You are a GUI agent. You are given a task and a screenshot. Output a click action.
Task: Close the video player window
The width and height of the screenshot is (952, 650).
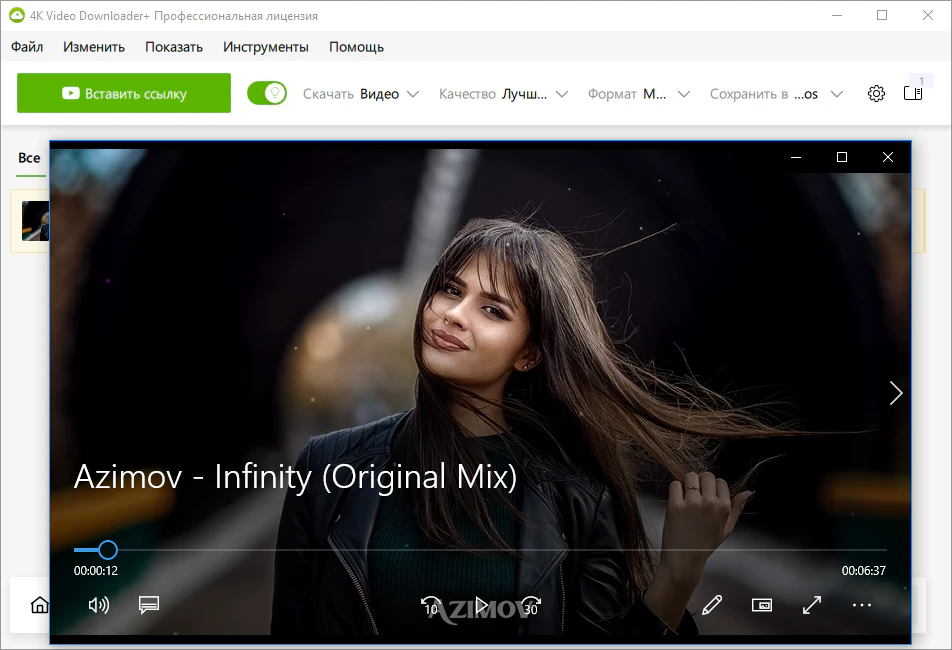click(888, 157)
